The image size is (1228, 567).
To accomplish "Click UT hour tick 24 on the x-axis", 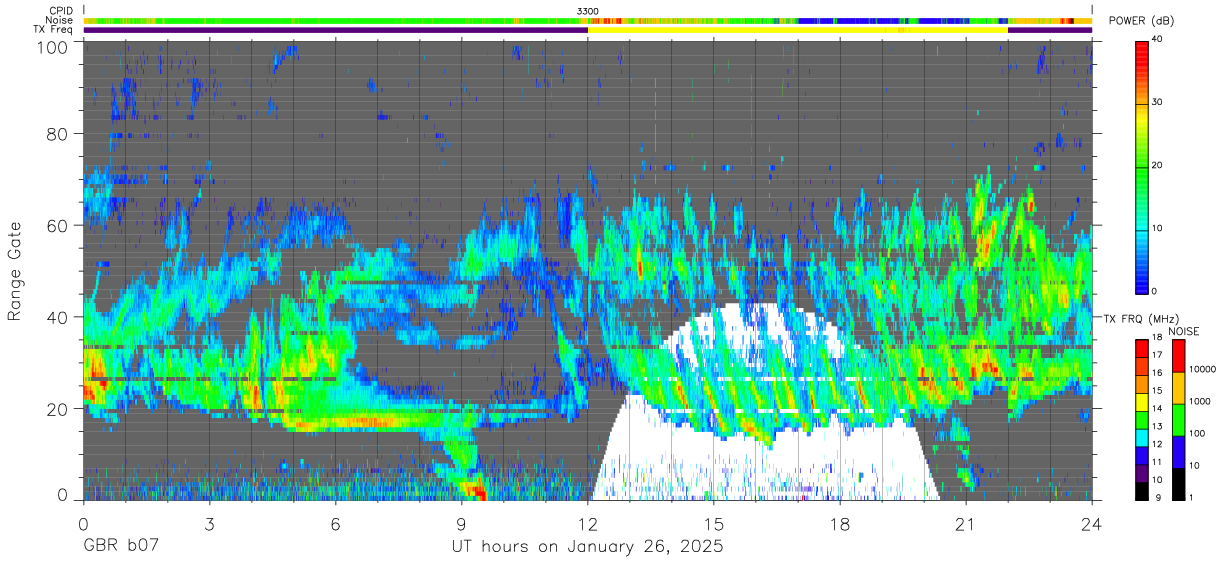I will 1092,524.
